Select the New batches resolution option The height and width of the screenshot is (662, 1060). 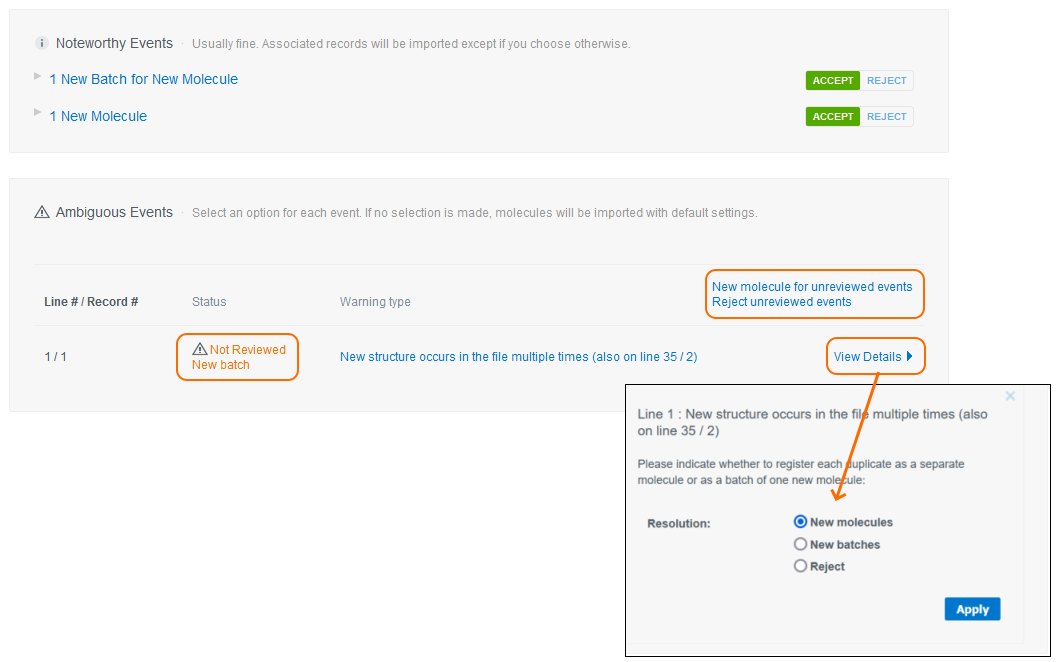click(x=800, y=544)
